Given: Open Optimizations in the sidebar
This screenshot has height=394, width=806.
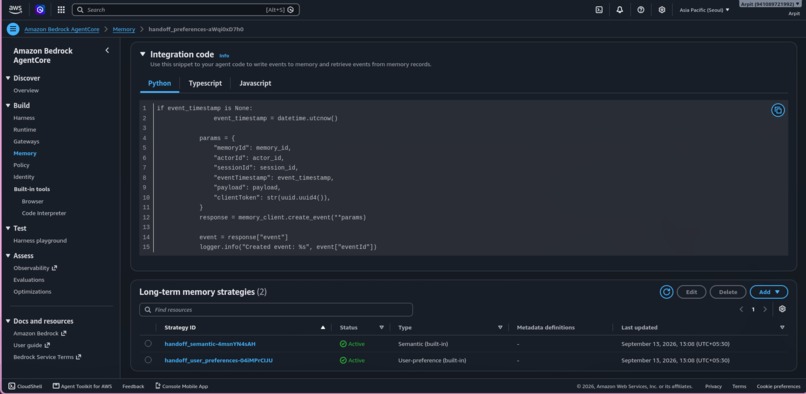Looking at the screenshot, I should point(32,292).
